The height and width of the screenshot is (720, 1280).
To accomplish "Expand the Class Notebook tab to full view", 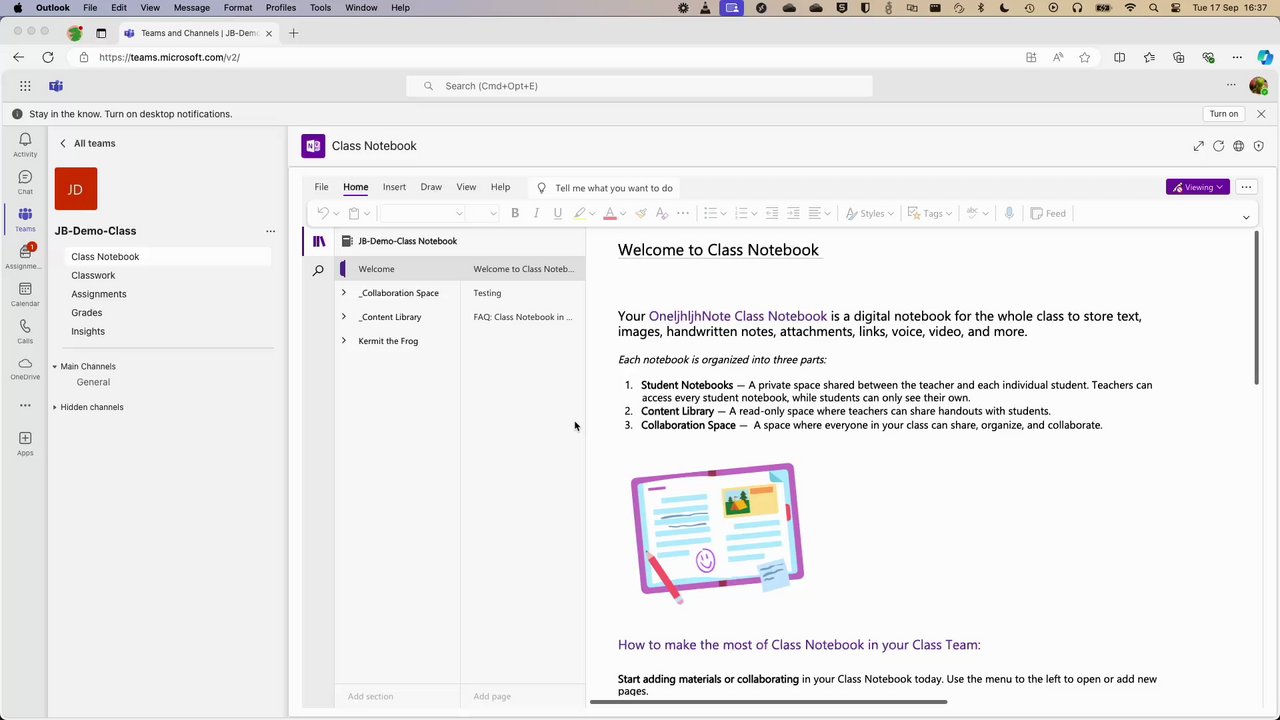I will pyautogui.click(x=1198, y=146).
